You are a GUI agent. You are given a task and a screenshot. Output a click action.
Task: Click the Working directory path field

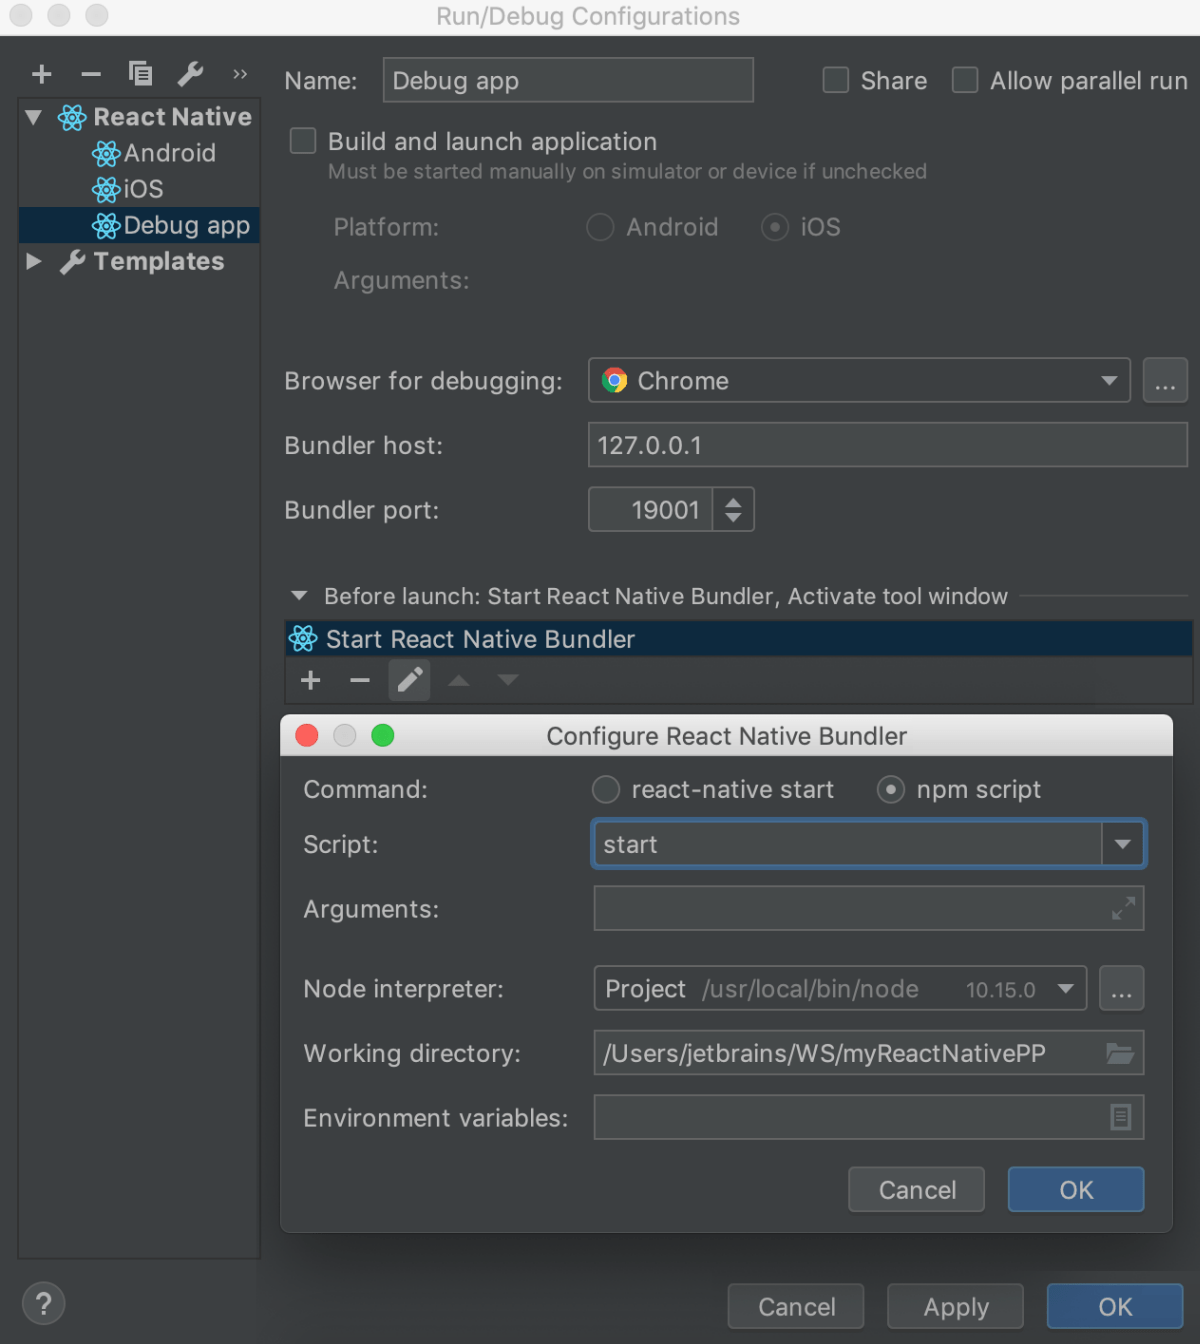[869, 1053]
